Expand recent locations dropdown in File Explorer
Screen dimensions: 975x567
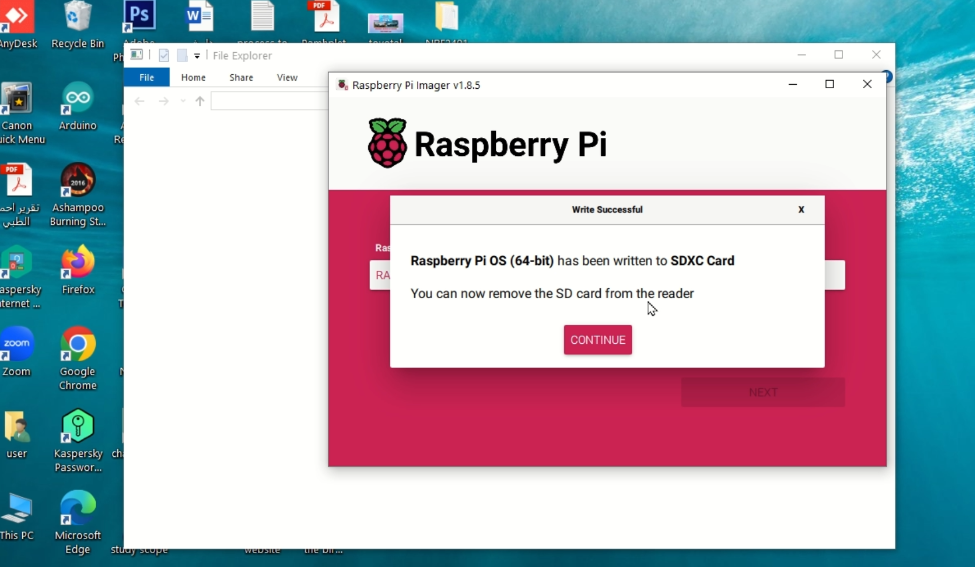point(183,101)
